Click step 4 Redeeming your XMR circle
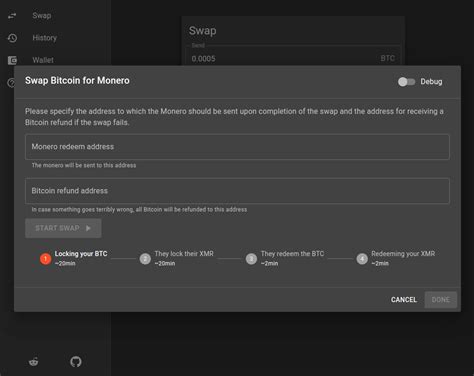The width and height of the screenshot is (474, 376). [x=362, y=259]
